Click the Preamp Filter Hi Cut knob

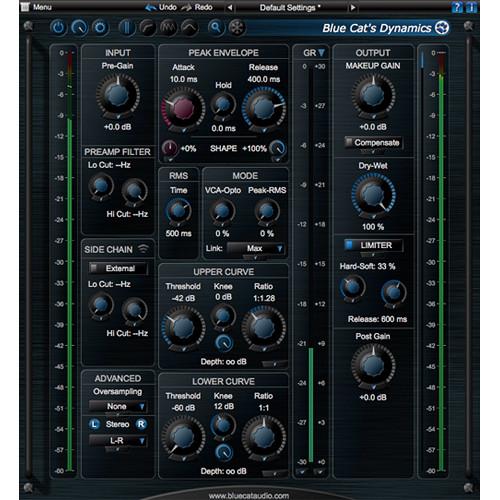tap(134, 191)
